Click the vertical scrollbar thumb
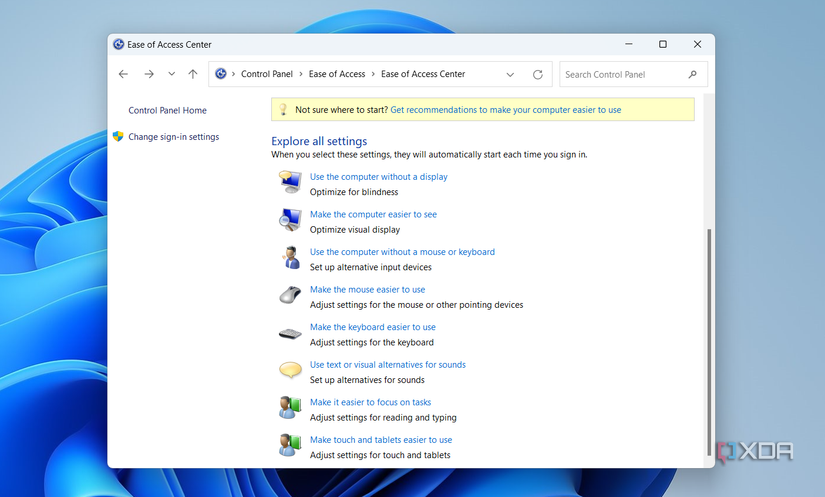825x497 pixels. 709,342
